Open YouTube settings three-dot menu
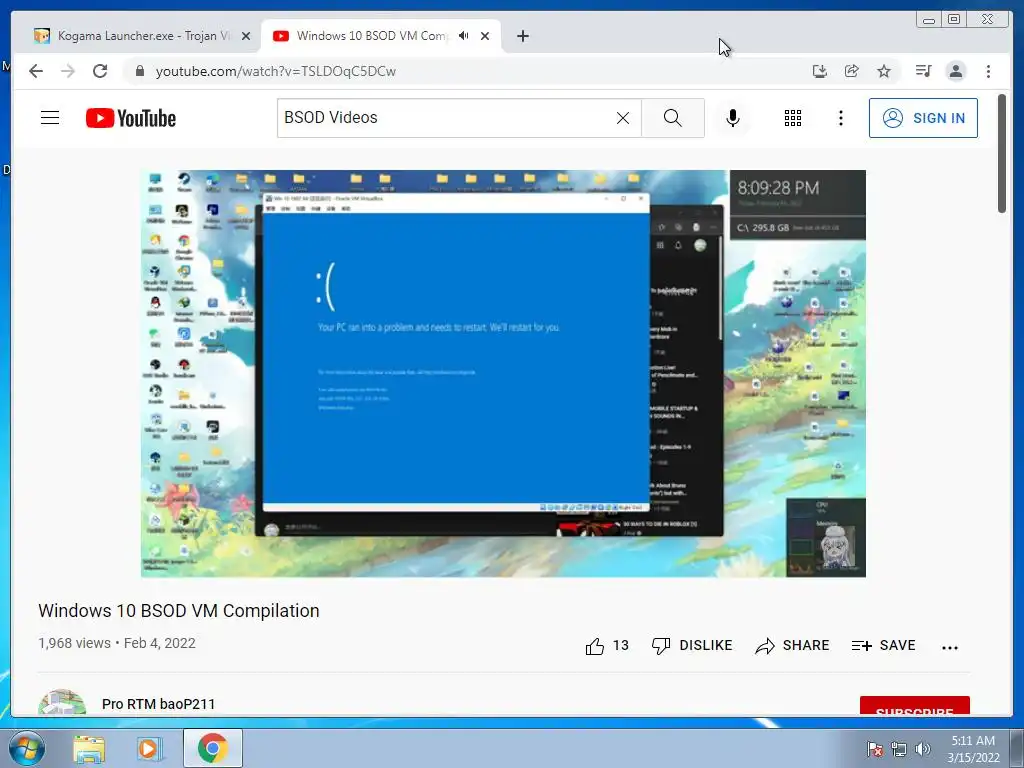Screen dimensions: 1024x768 point(840,118)
